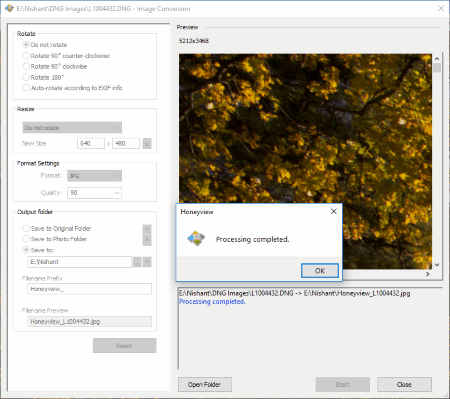Close the Honeyview message dialog
Screen dimensions: 450x399
coord(333,211)
